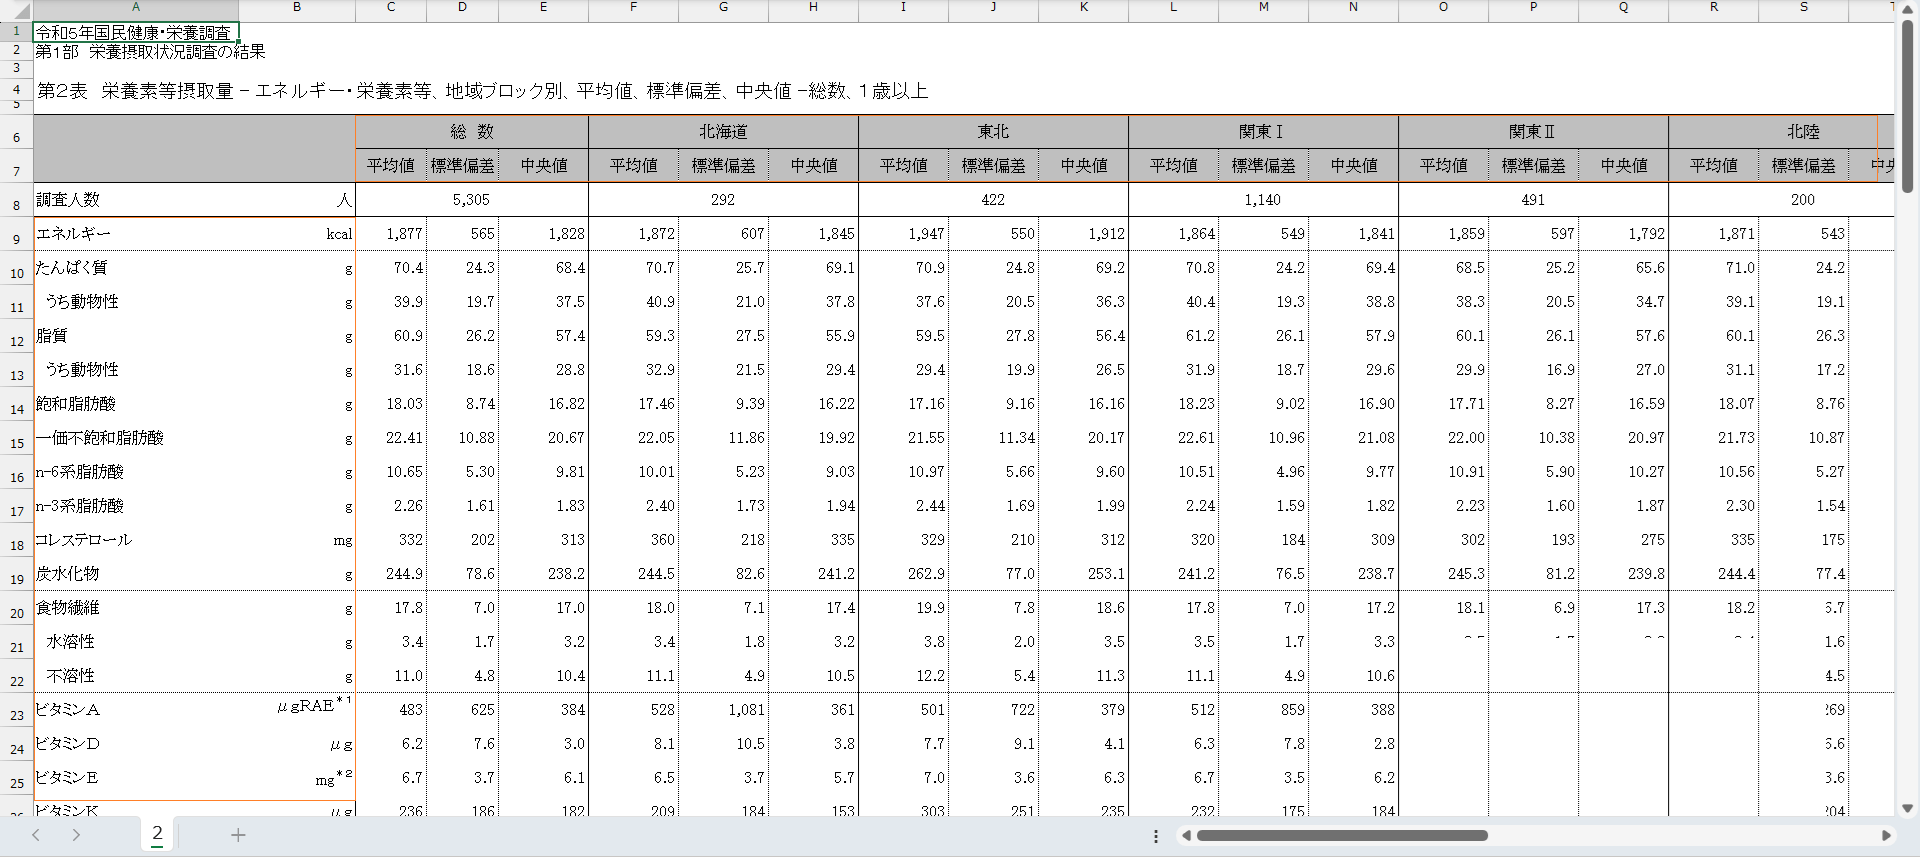This screenshot has width=1920, height=857.
Task: Click the 関東Ⅱ region header cell
Action: (1532, 132)
